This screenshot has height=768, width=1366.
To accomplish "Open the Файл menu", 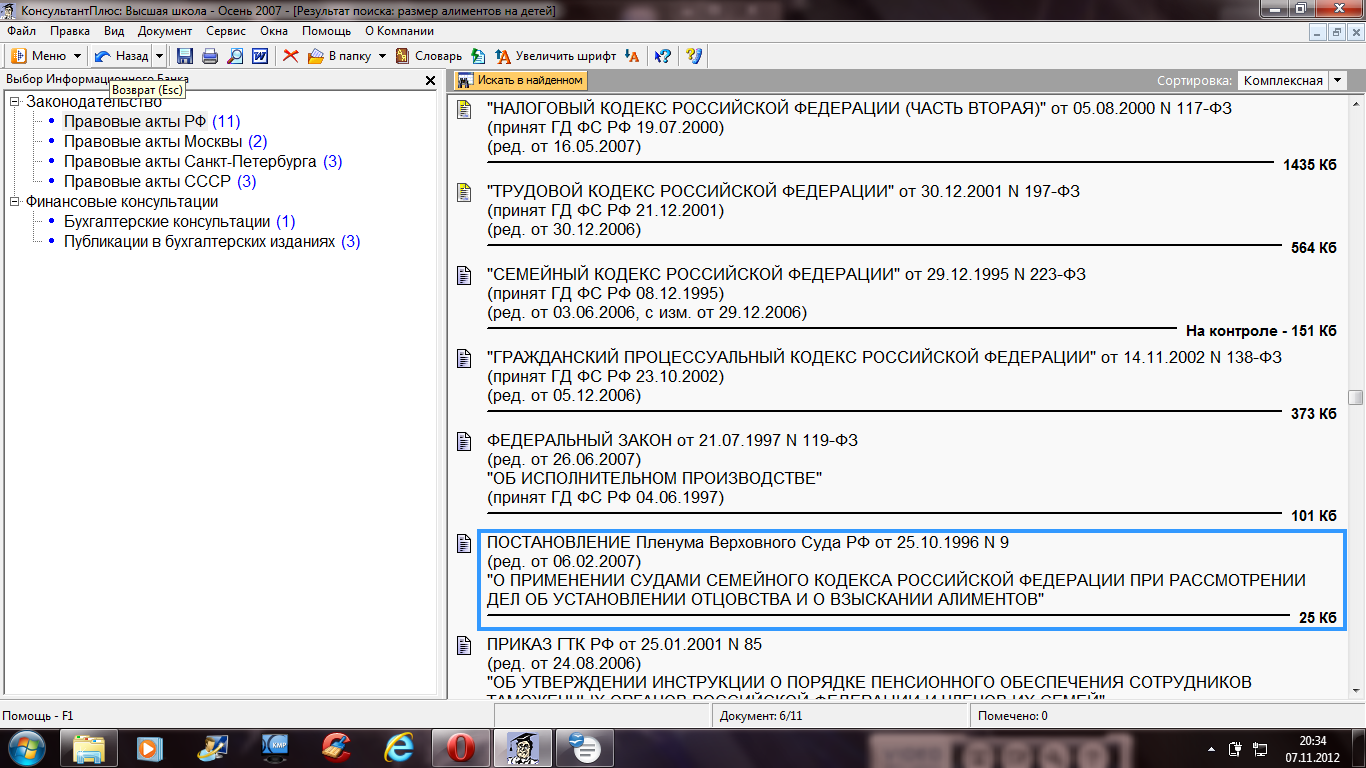I will tap(21, 31).
